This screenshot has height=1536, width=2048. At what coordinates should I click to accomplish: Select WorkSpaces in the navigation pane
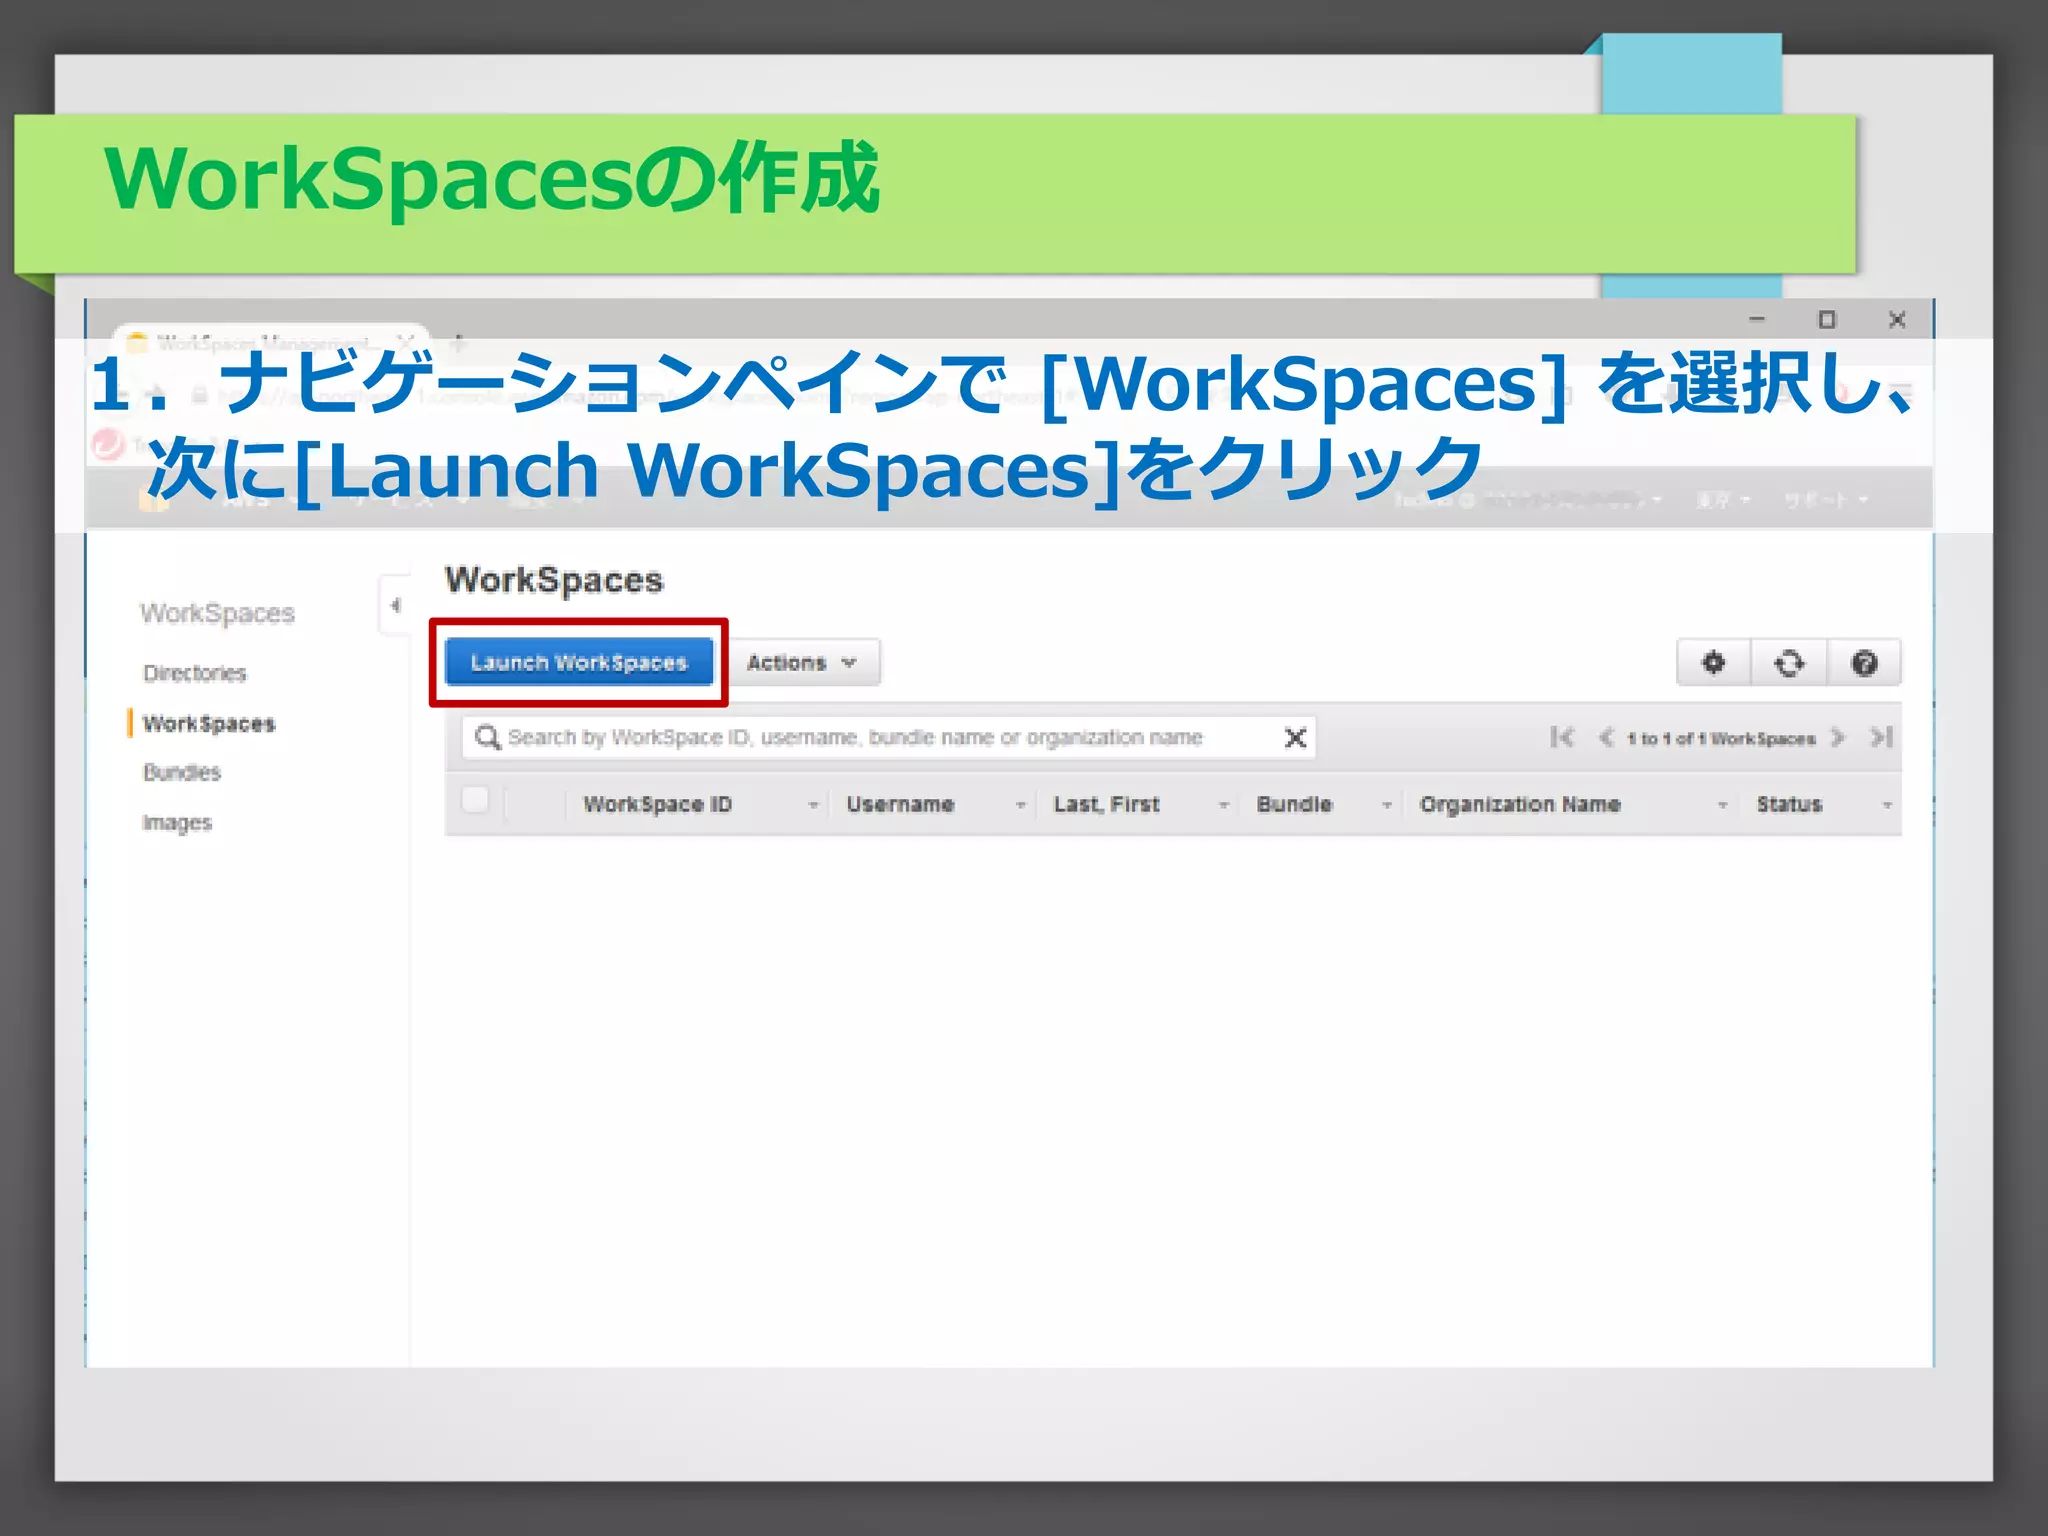click(x=209, y=723)
